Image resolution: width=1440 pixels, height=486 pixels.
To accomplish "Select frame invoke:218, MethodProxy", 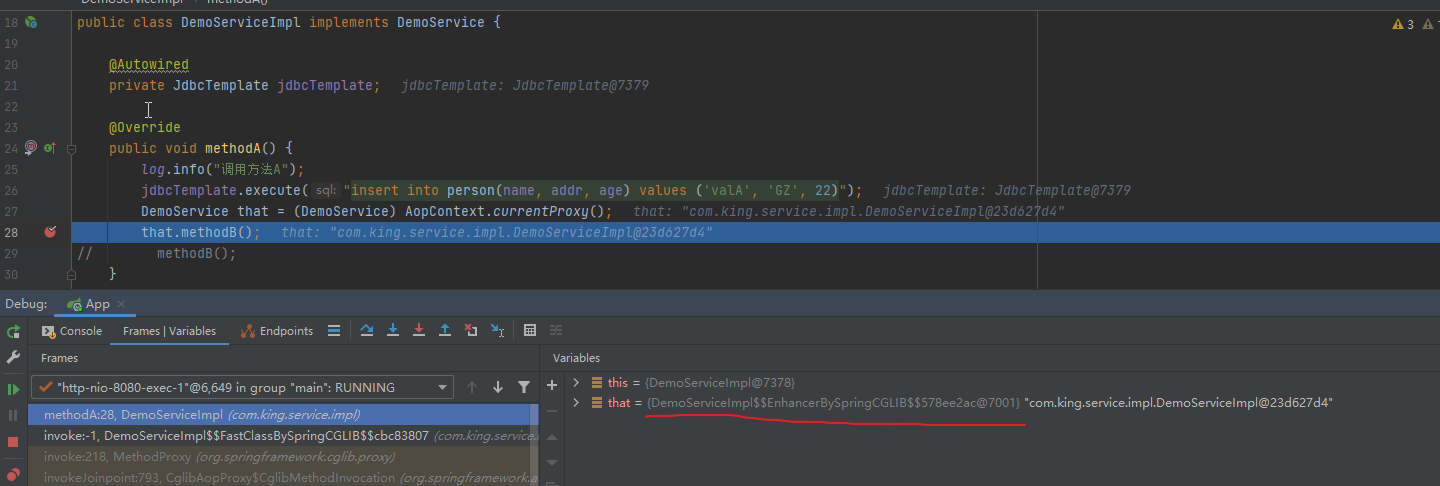I will [x=283, y=456].
